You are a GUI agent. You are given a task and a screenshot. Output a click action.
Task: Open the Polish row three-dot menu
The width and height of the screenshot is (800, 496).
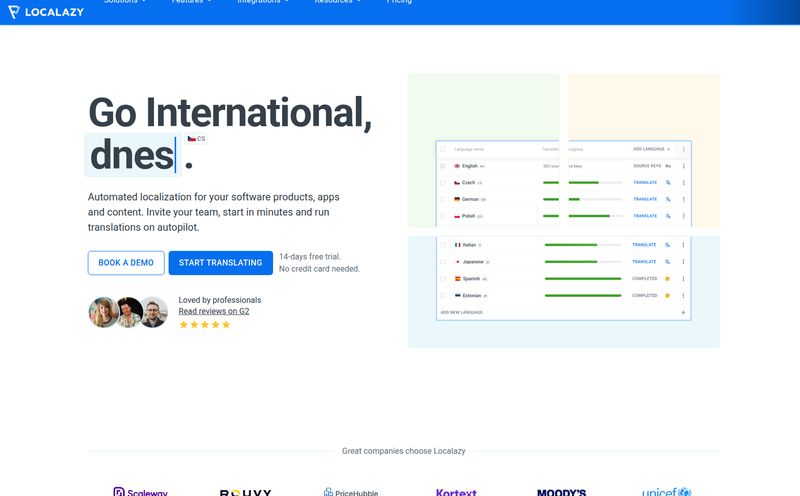684,216
